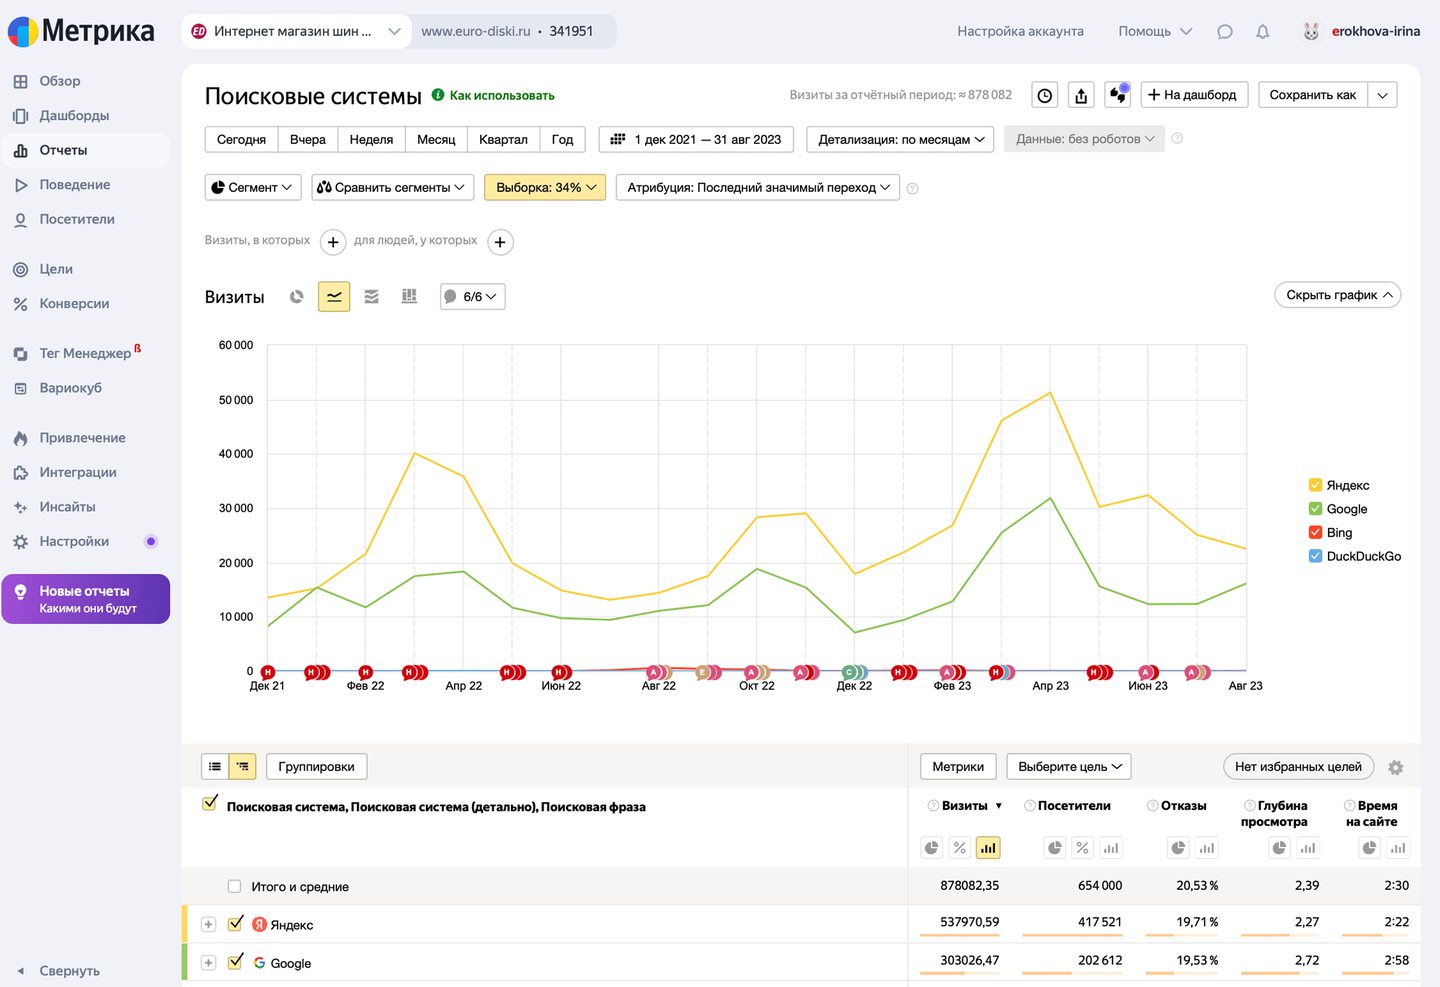
Task: Uncheck the Google row checkbox
Action: pos(235,962)
